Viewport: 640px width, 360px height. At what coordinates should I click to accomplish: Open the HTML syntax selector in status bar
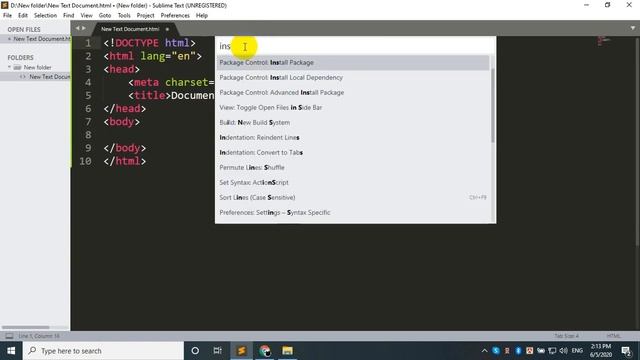tap(613, 336)
